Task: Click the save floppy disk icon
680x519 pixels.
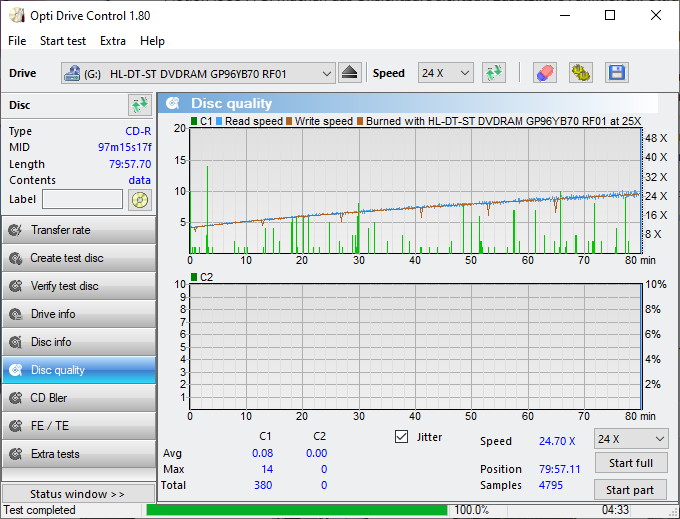Action: pyautogui.click(x=616, y=73)
